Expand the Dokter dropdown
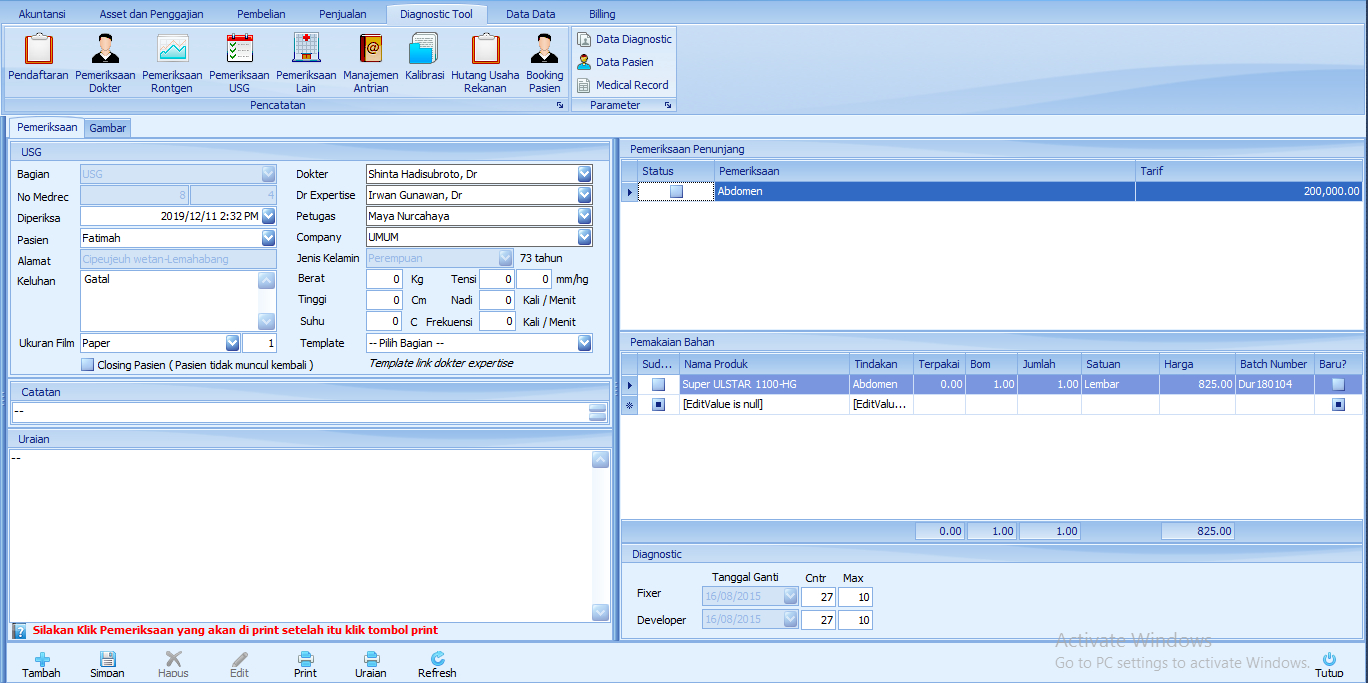The height and width of the screenshot is (683, 1368). [x=584, y=174]
